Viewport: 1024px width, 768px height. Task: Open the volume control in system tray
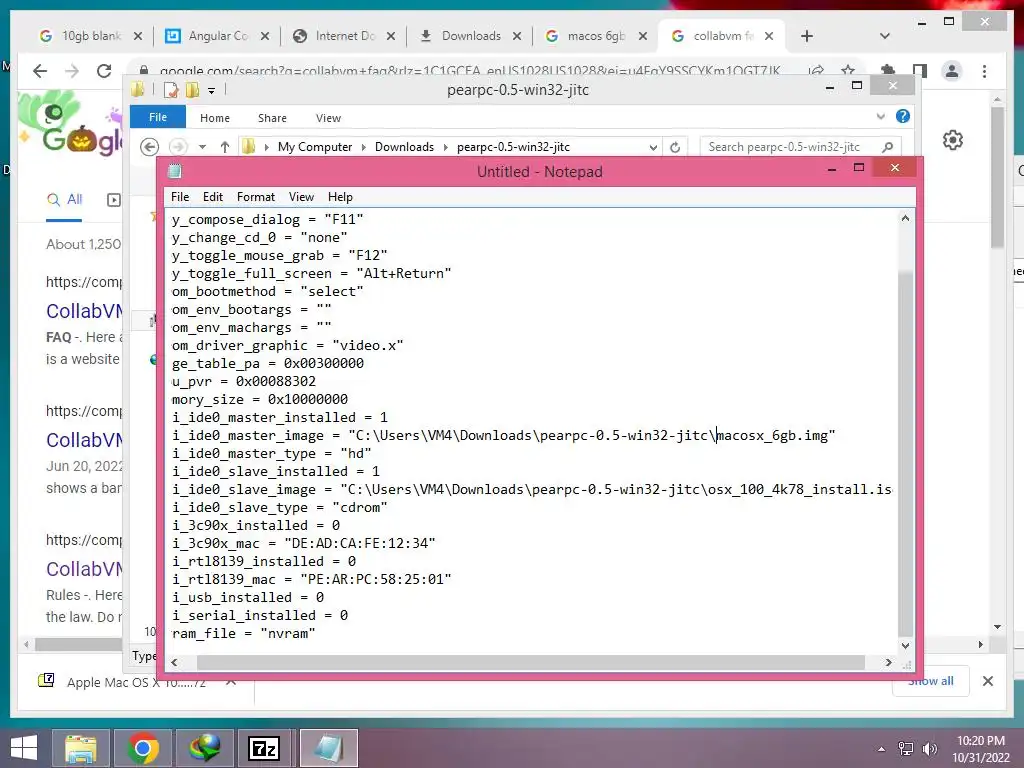929,749
